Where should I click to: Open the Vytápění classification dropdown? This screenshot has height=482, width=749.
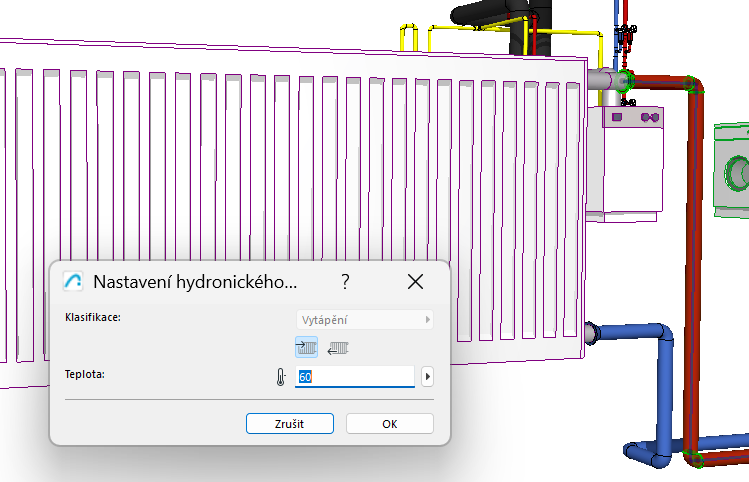(365, 320)
